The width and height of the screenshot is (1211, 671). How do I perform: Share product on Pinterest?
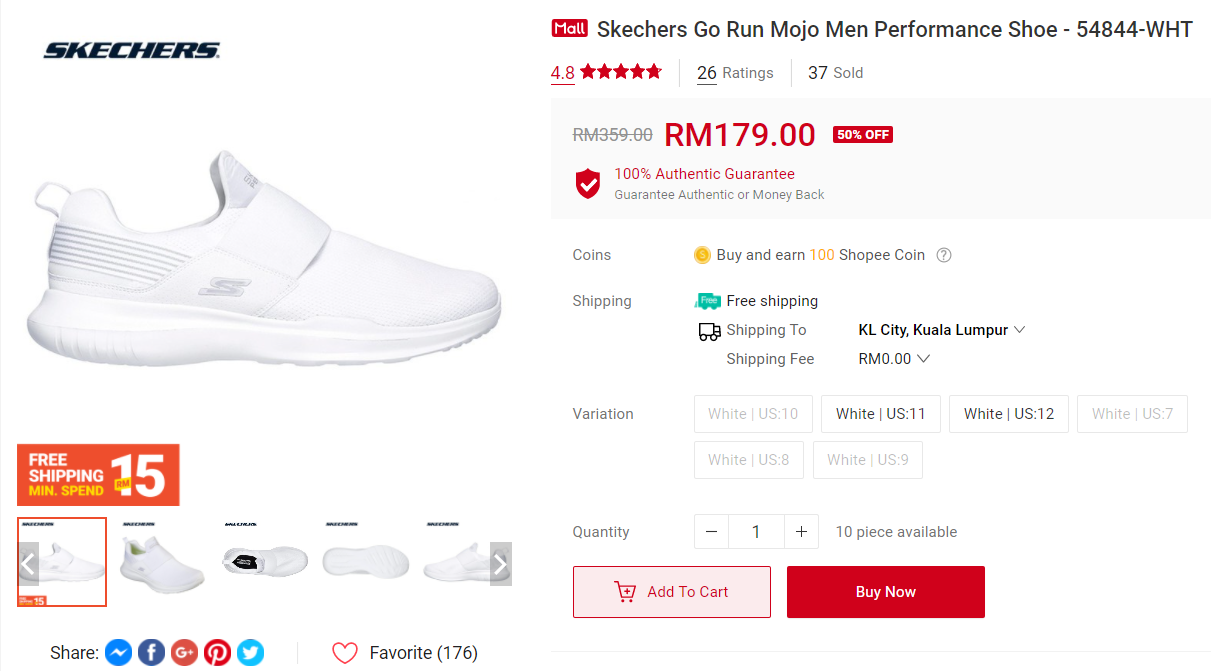[217, 653]
